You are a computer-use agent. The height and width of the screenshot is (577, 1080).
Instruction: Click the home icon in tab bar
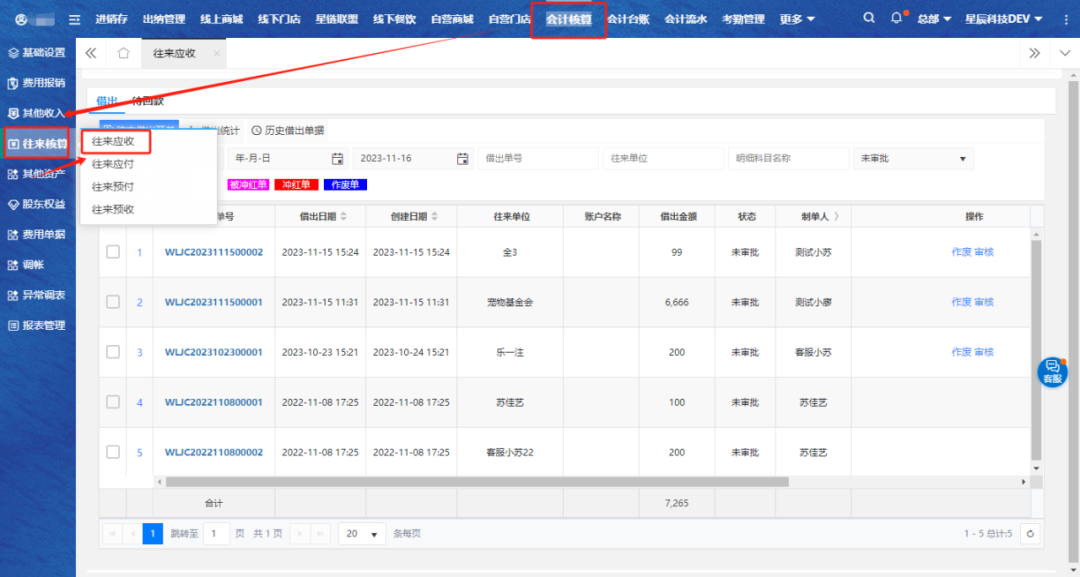[123, 53]
